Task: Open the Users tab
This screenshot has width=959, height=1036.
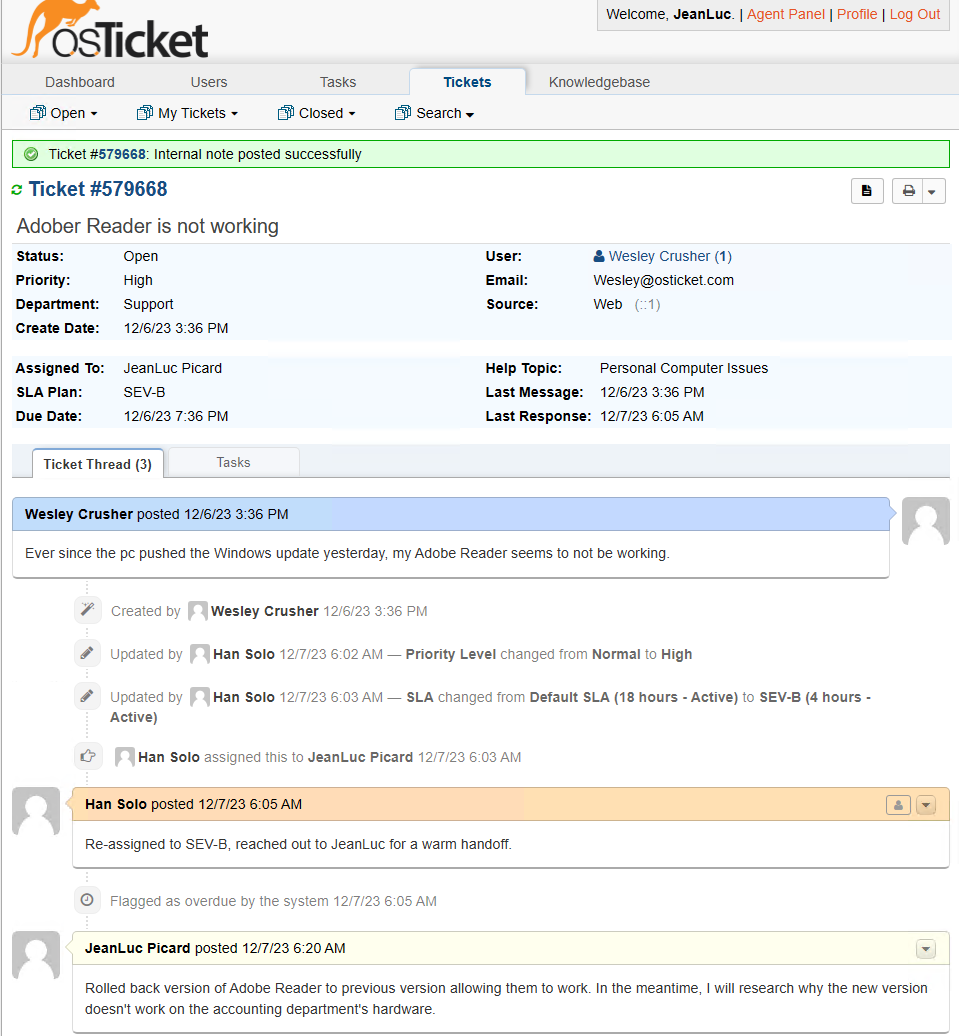Action: tap(209, 82)
